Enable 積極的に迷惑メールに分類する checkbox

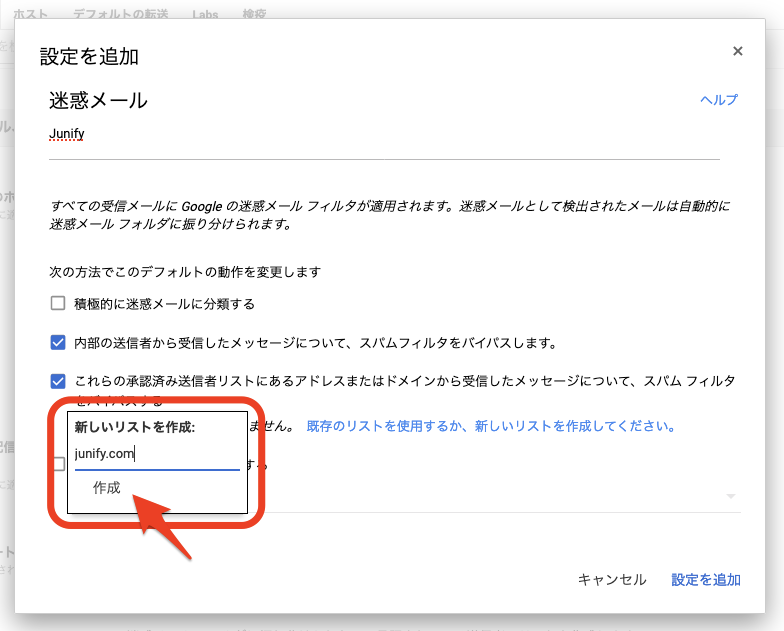click(x=58, y=304)
